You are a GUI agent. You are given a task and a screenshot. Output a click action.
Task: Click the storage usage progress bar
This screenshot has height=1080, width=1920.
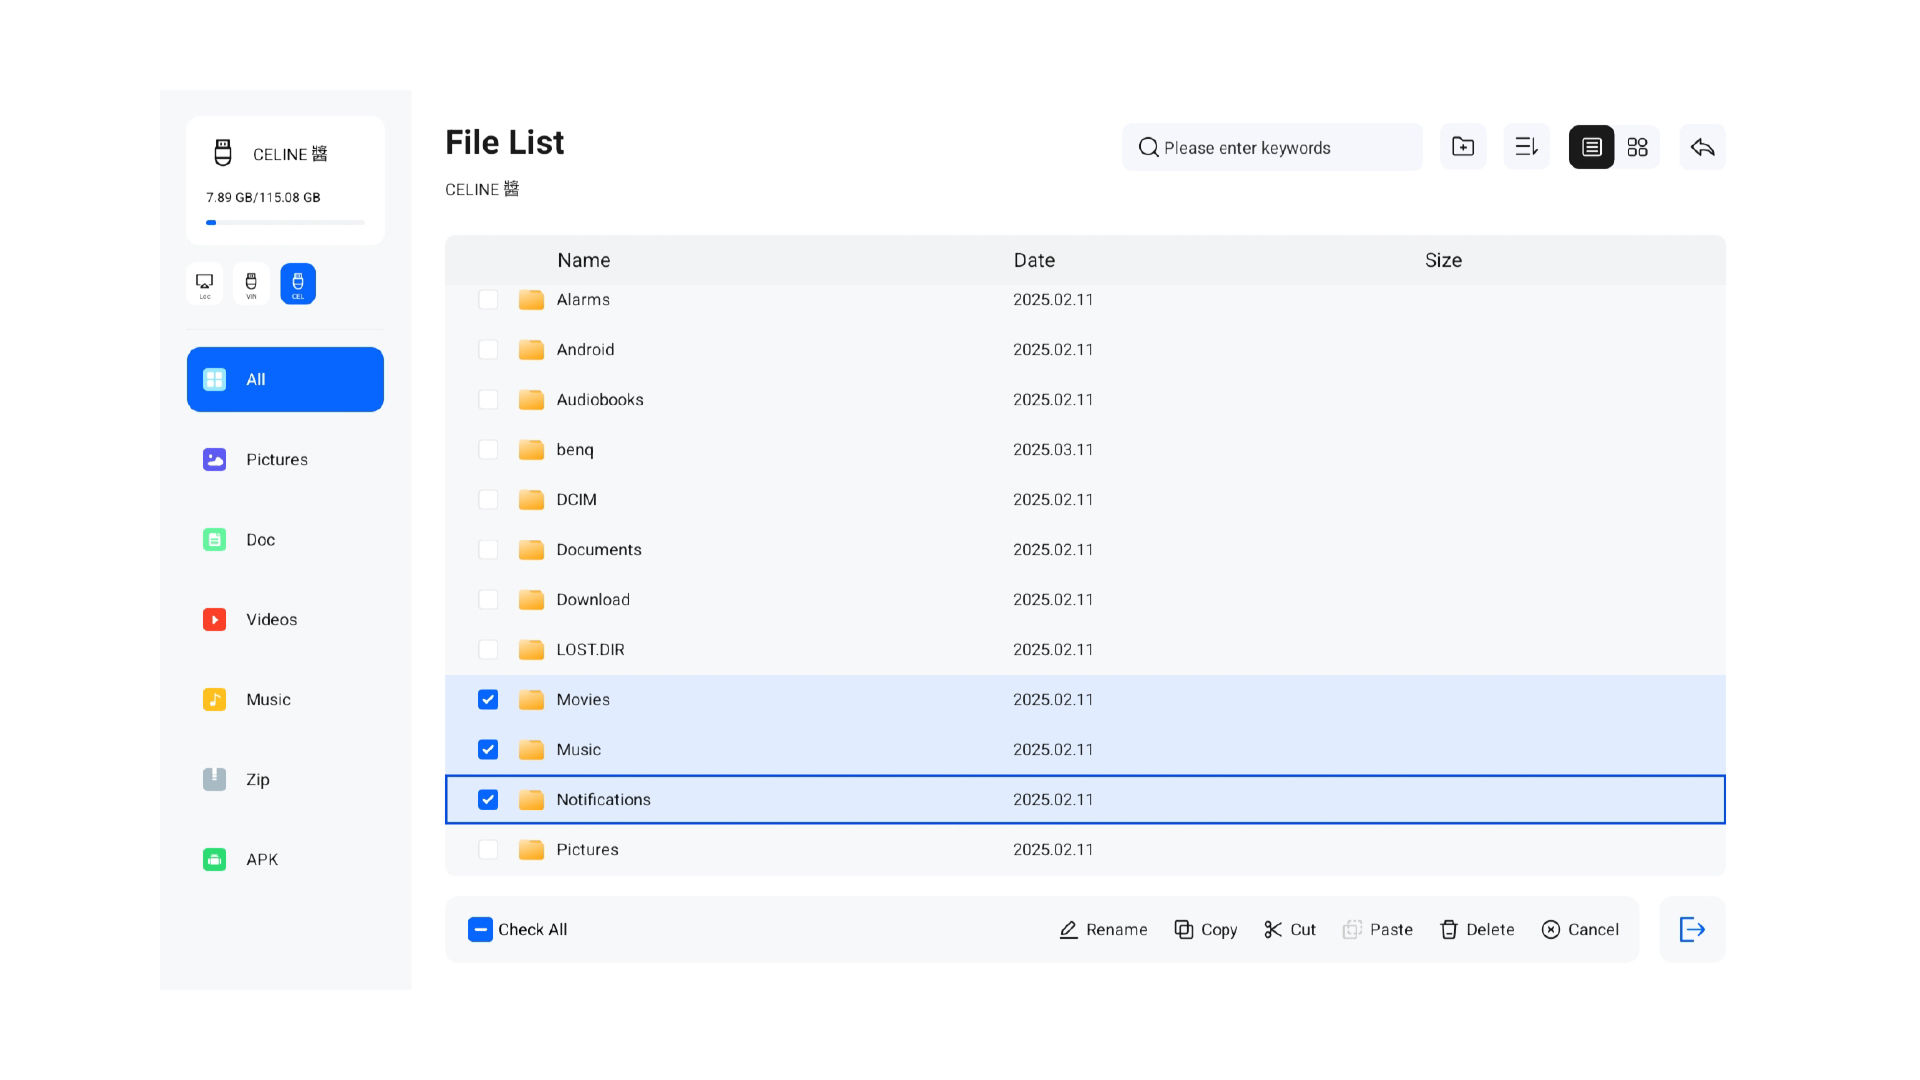(284, 222)
